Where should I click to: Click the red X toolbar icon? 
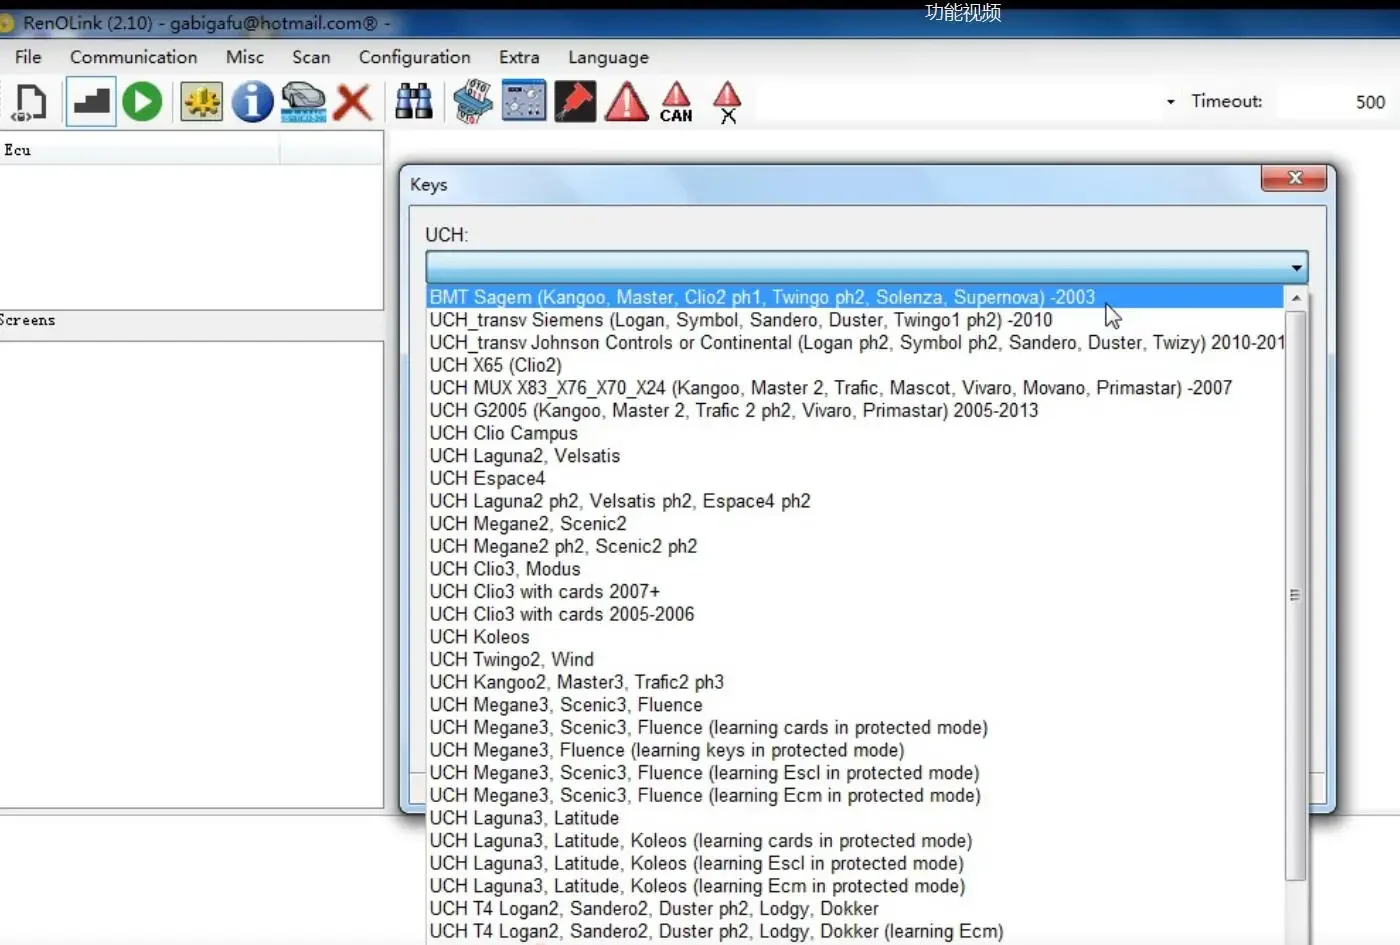pos(353,102)
